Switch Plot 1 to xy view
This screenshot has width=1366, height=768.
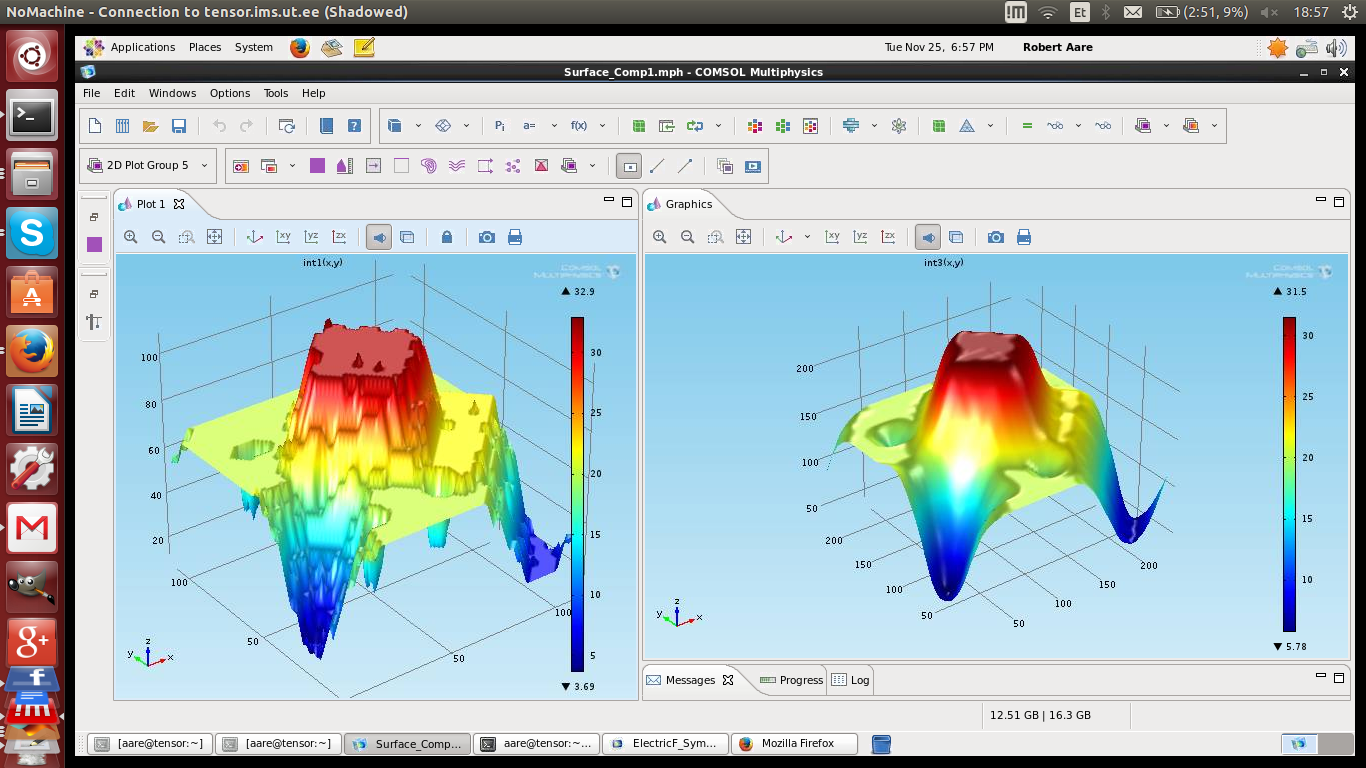point(283,237)
